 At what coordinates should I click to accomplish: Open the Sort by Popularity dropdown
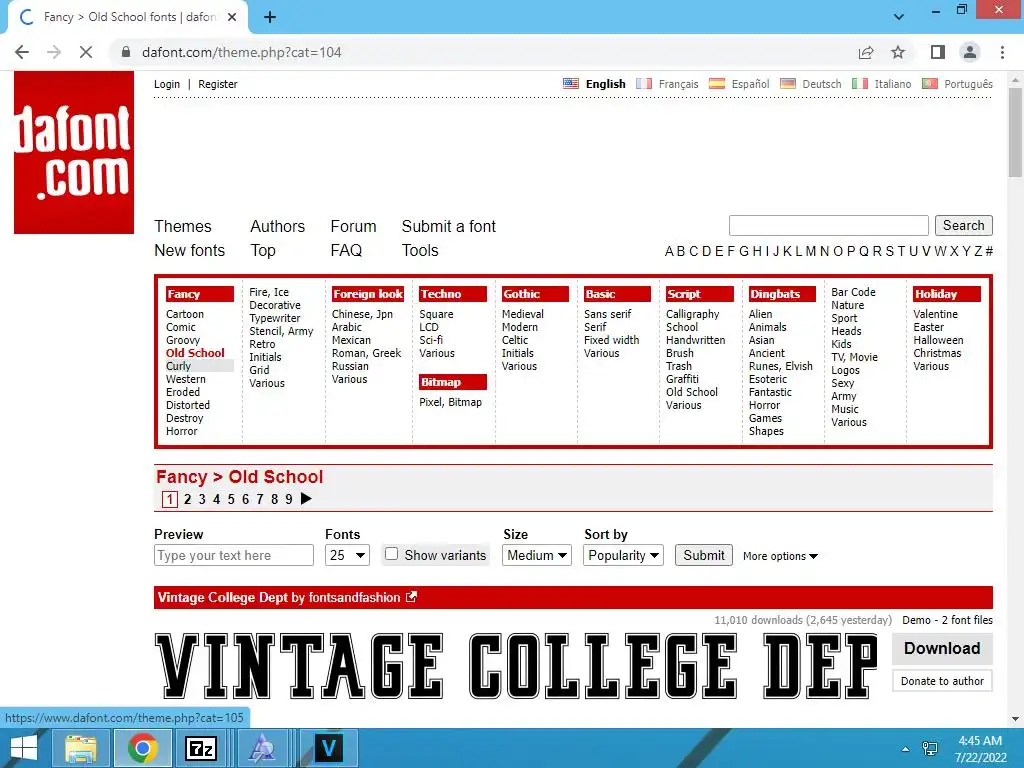[623, 555]
